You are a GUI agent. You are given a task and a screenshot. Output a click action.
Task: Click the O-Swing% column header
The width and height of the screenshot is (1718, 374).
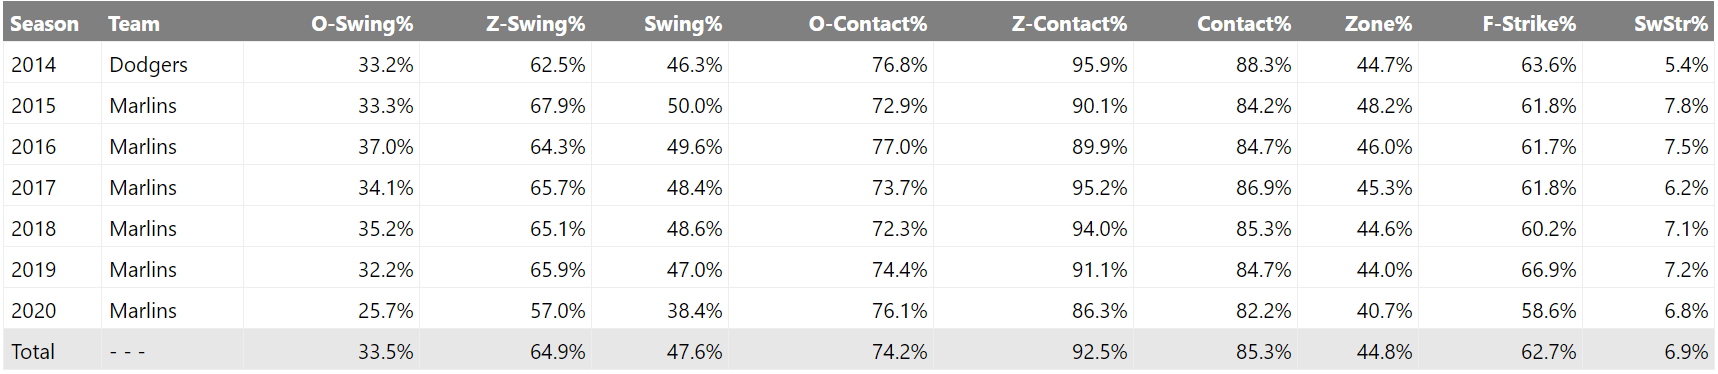[362, 24]
